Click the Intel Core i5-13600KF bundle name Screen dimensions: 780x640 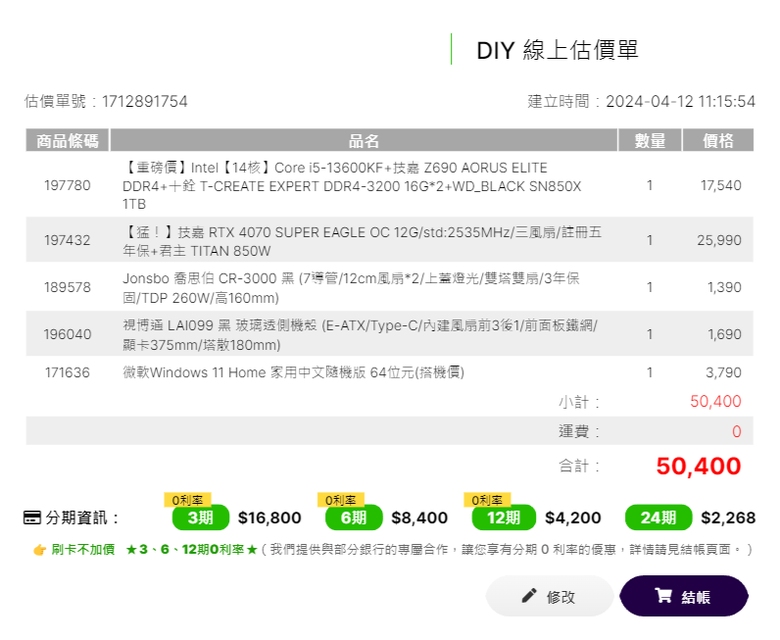click(352, 185)
